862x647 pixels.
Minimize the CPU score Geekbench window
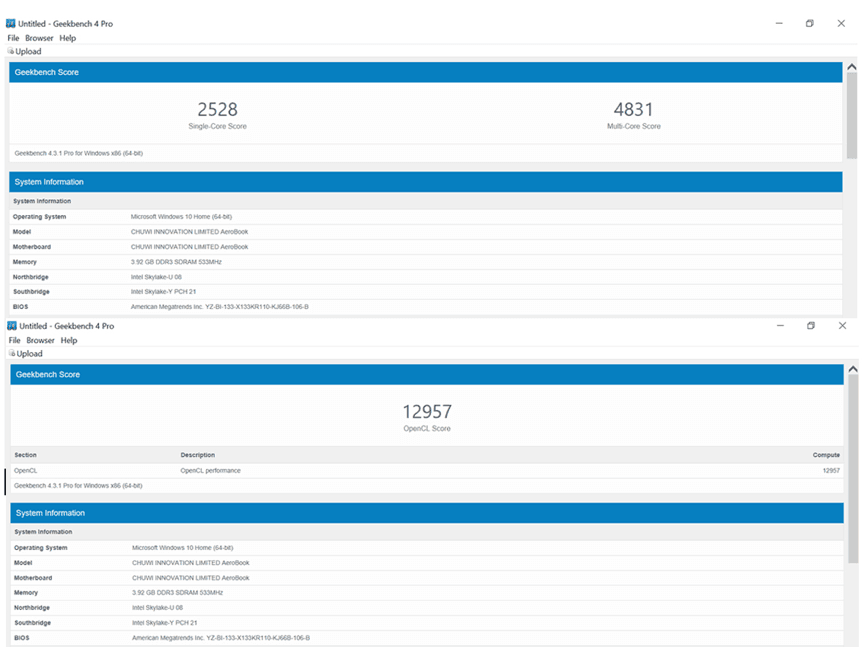(779, 23)
